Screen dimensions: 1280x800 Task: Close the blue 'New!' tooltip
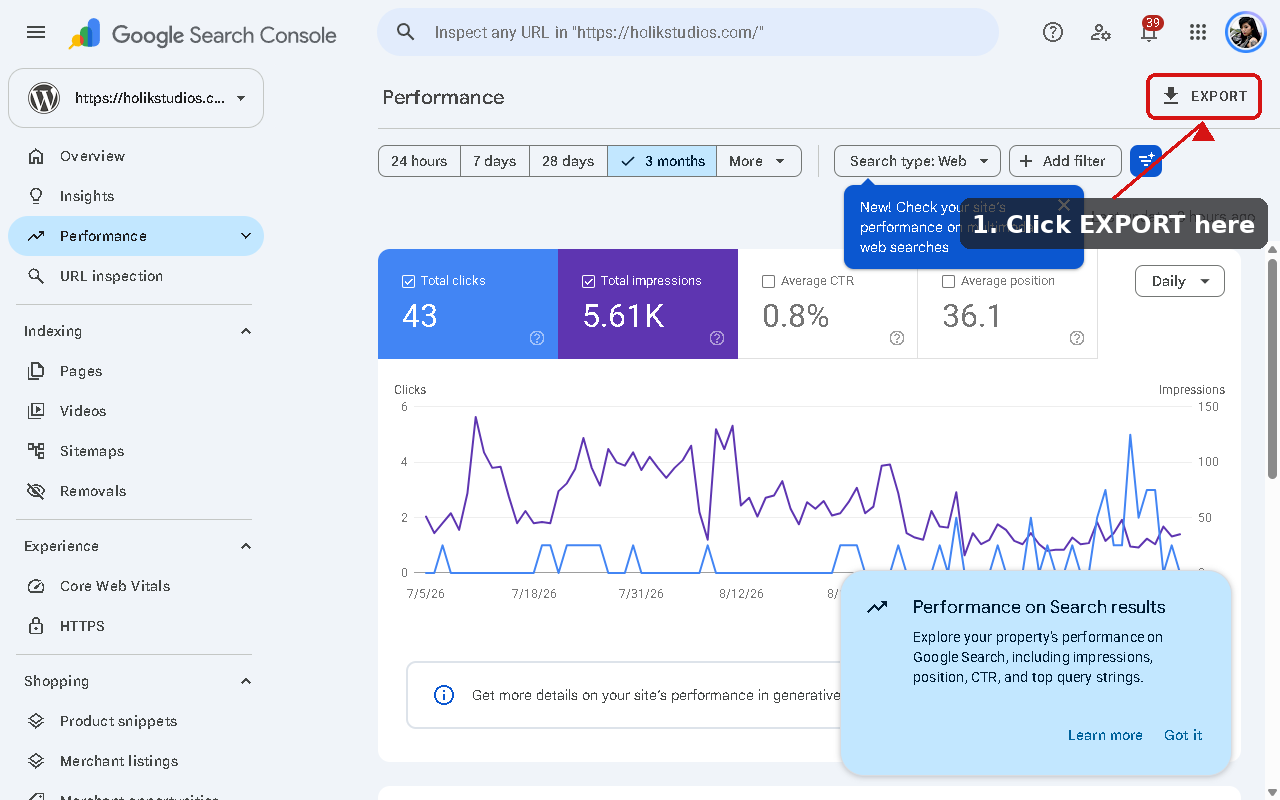pyautogui.click(x=1064, y=205)
